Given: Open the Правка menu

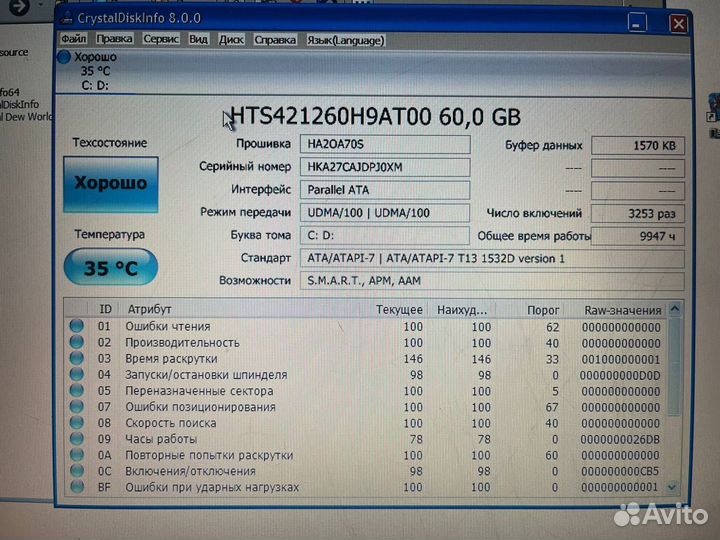Looking at the screenshot, I should (114, 39).
